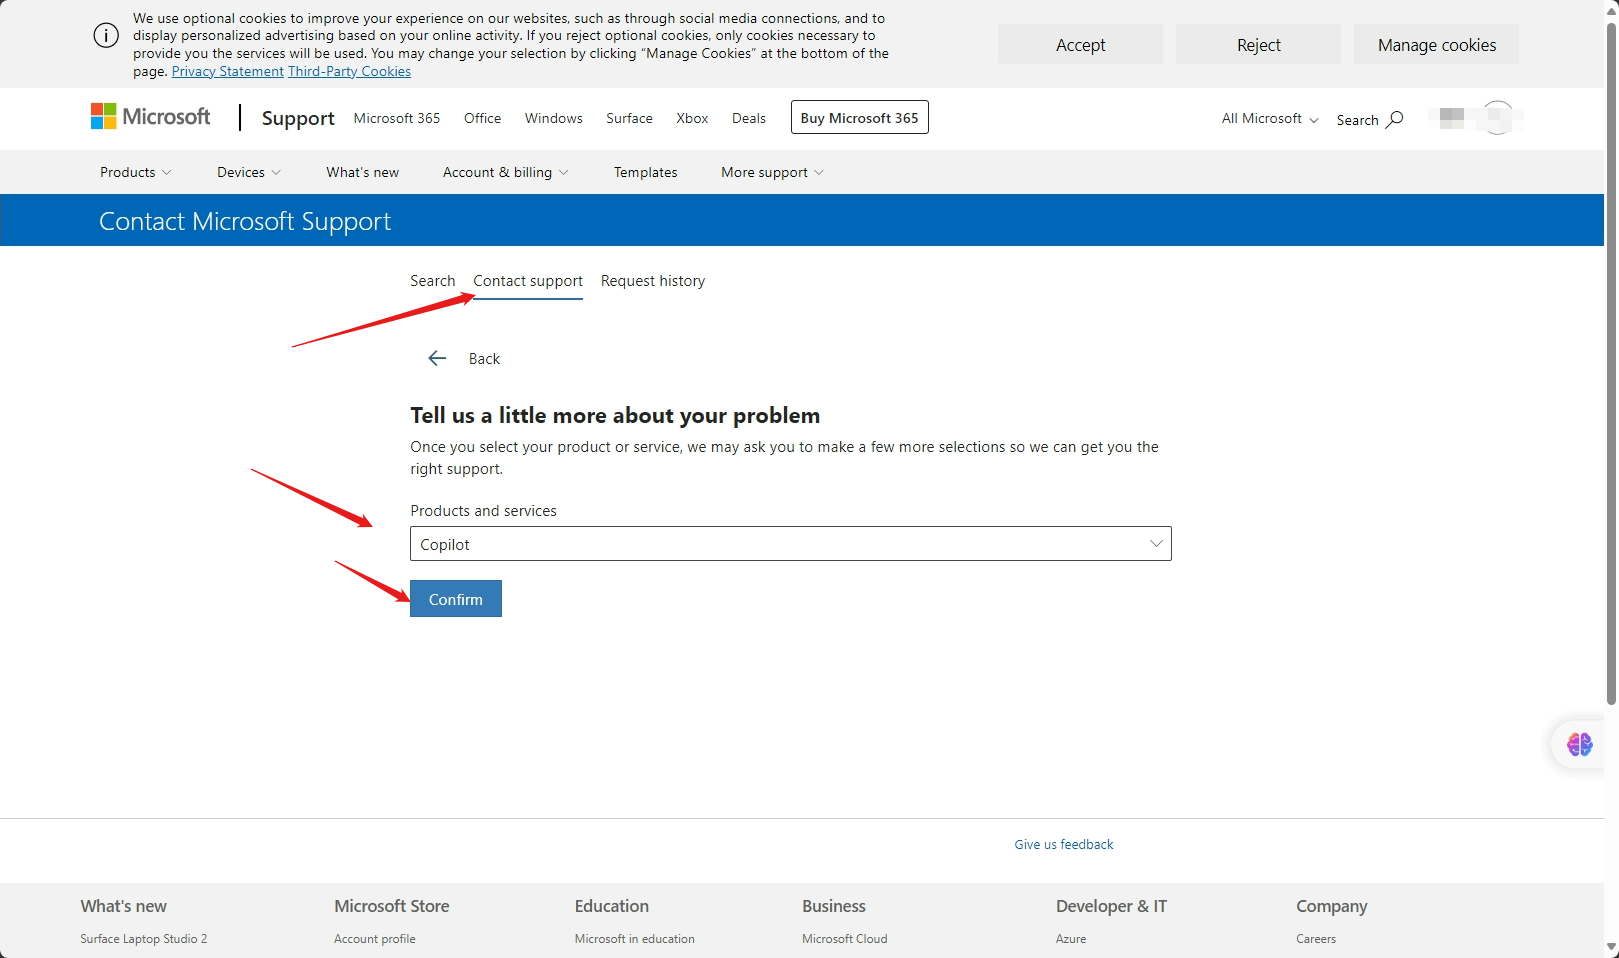Open Microsoft 365 in top navigation

click(397, 118)
